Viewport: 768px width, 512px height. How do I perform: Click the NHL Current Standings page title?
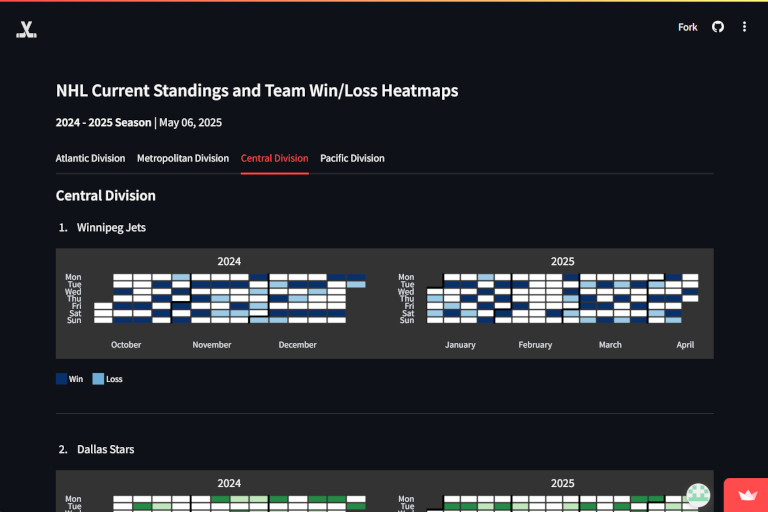click(257, 91)
